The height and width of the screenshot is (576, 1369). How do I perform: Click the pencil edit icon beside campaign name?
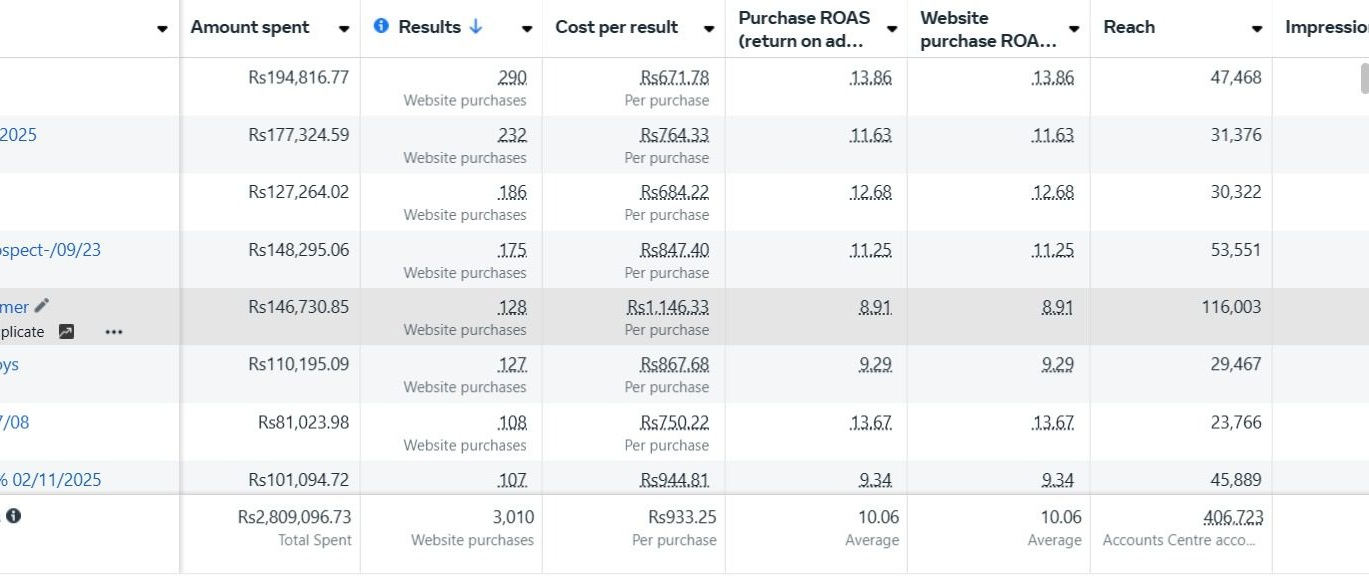(41, 306)
